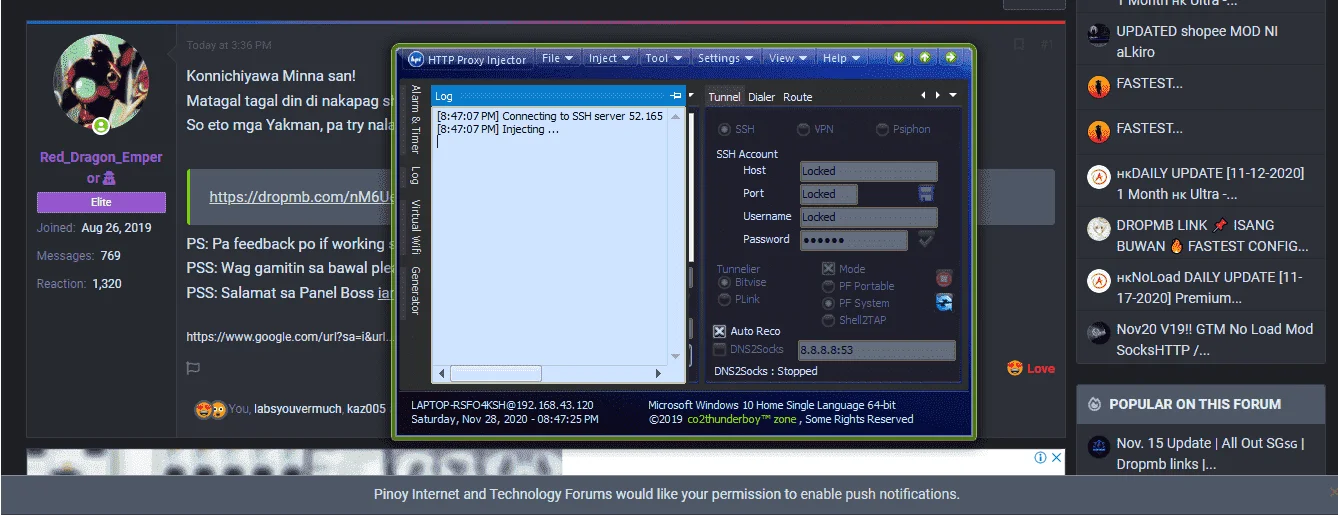Select the Bitvise tunnelier option
Image resolution: width=1338 pixels, height=515 pixels.
coord(725,283)
